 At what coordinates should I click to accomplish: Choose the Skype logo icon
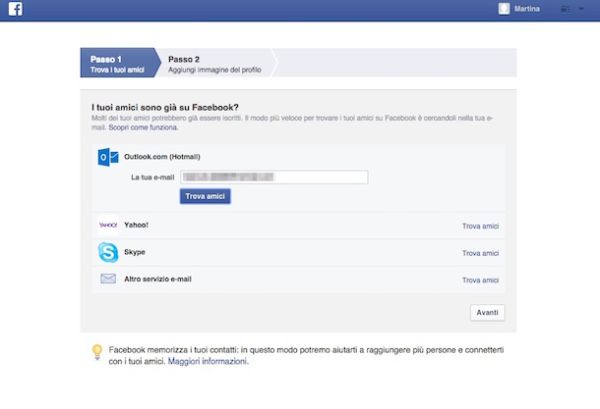(x=108, y=253)
